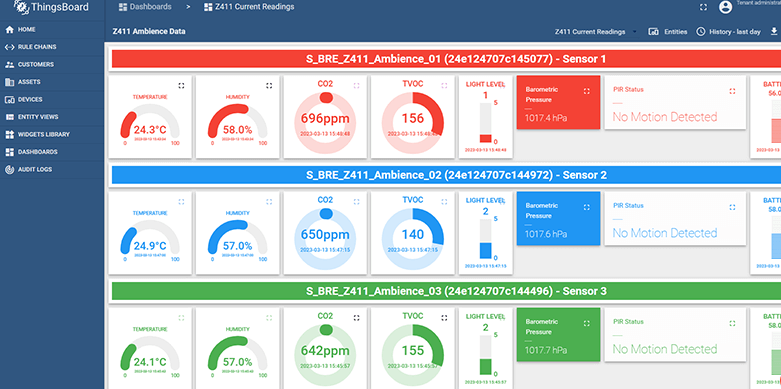Click the Rule Chains arrows icon
Screen dimensions: 781x389
tap(9, 47)
